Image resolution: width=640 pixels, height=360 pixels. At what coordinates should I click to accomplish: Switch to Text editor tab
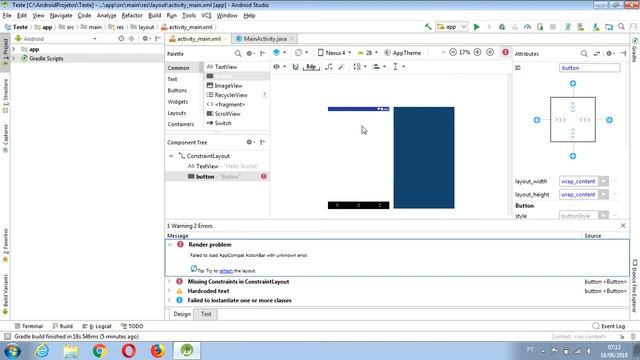(206, 314)
